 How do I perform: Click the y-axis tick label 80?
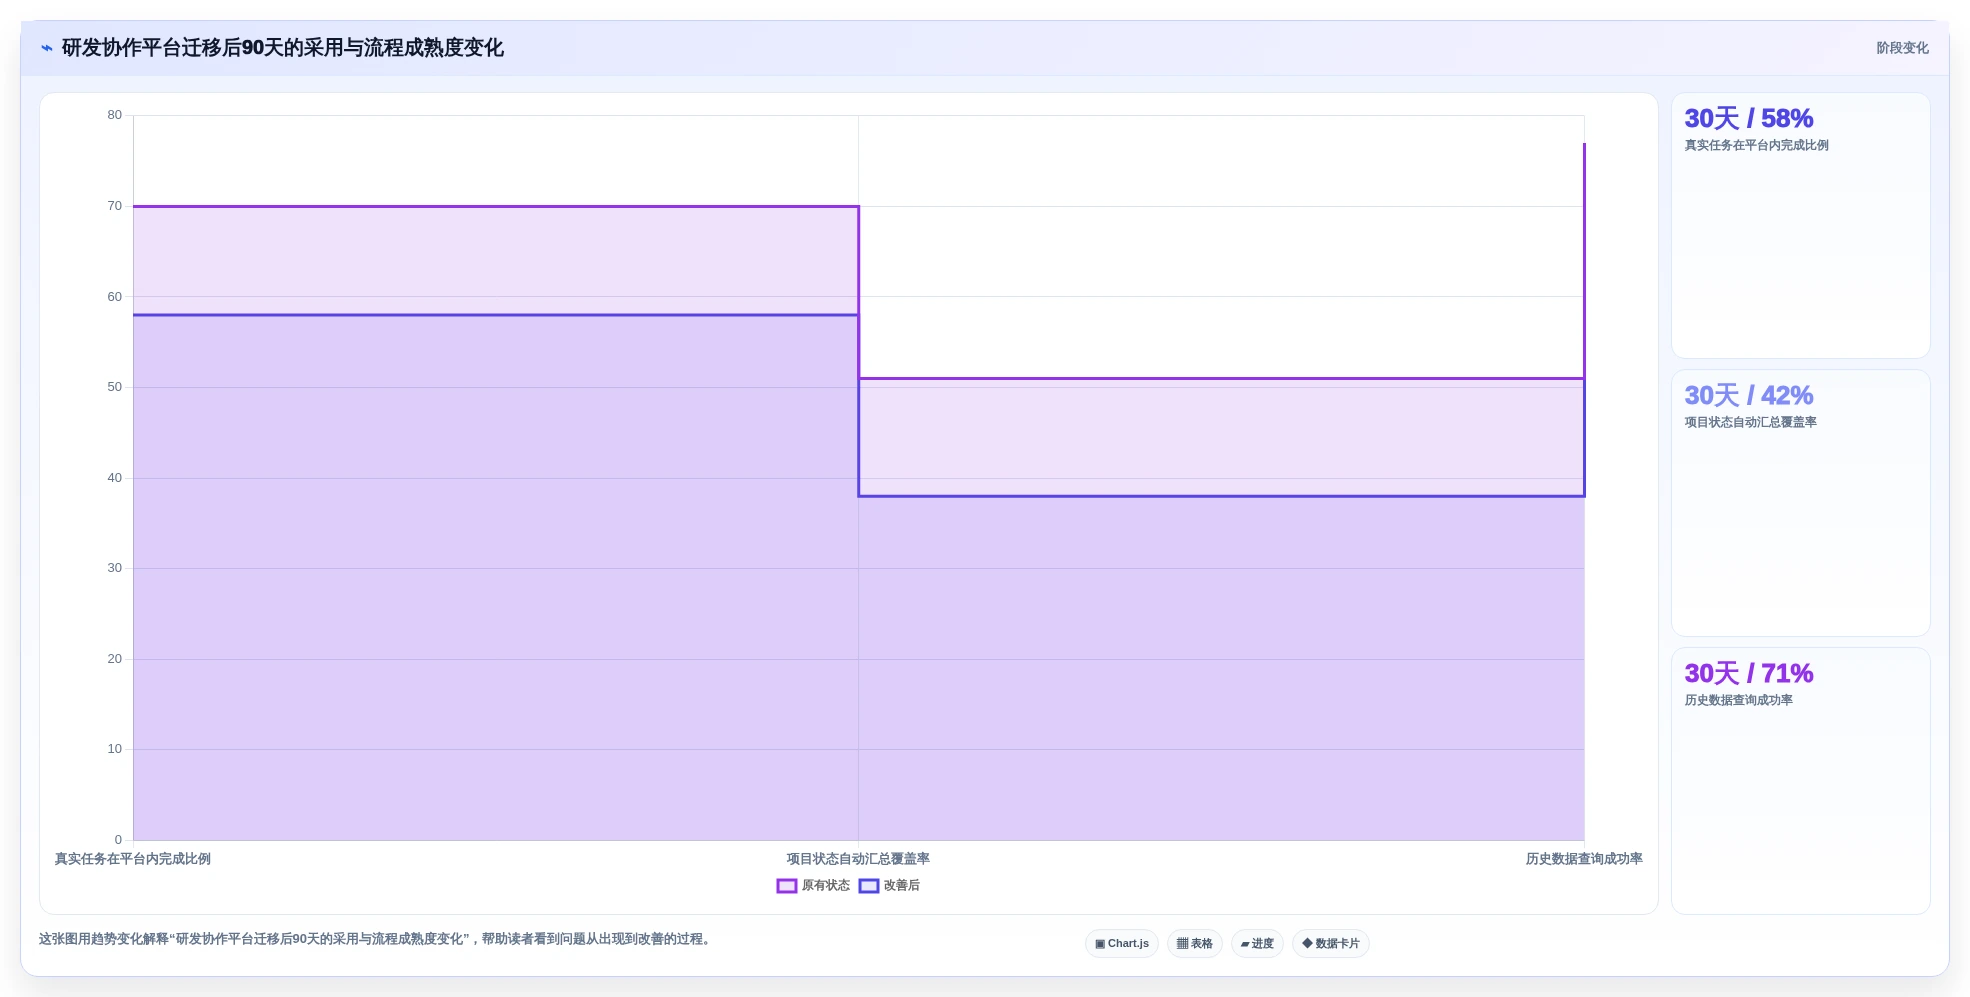click(115, 115)
